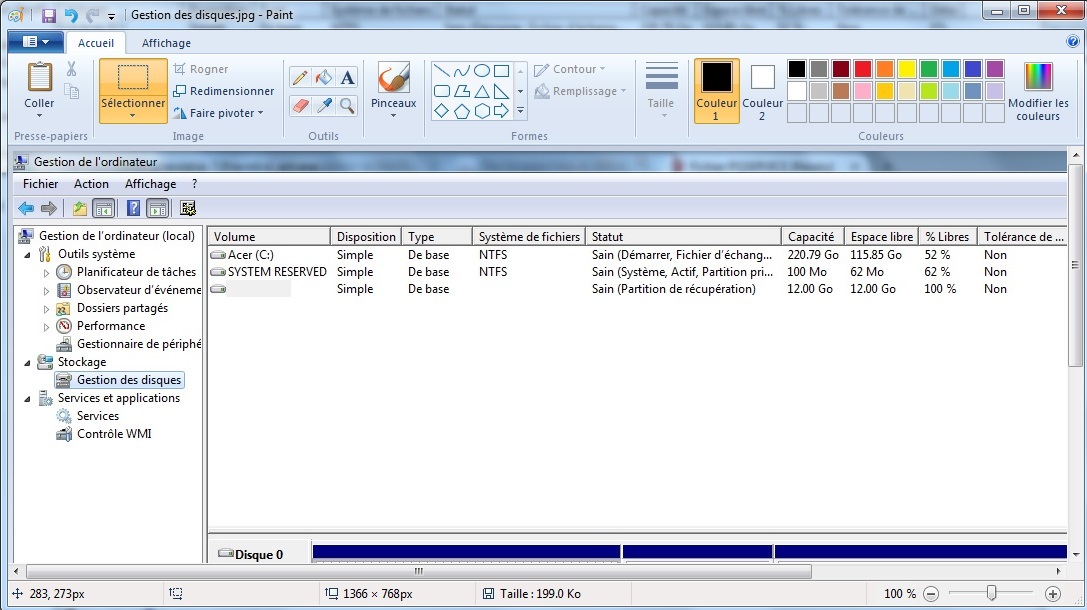
Task: Click "Contrôle WMI" in the pictured tree
Action: (114, 434)
